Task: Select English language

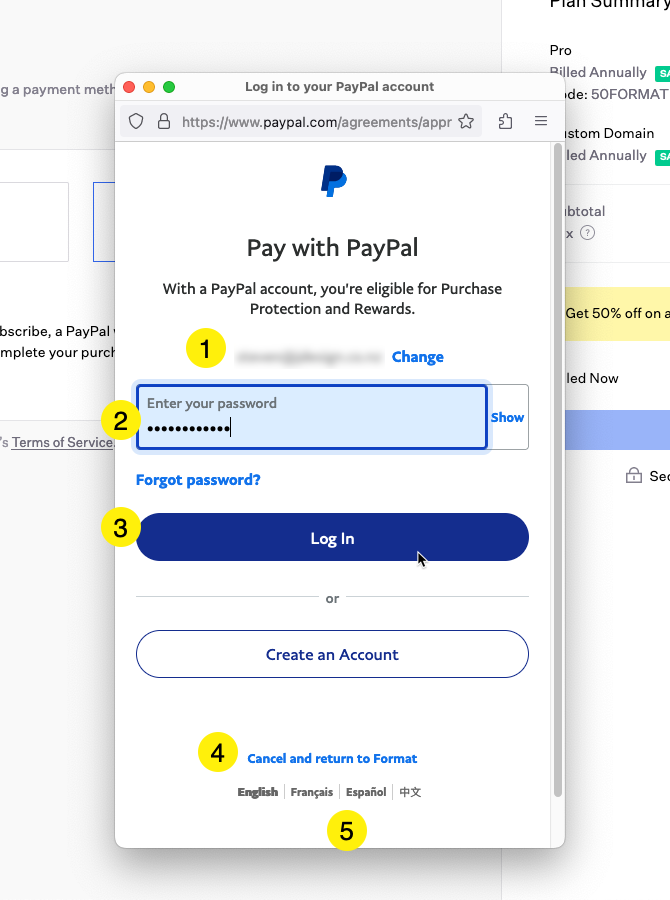Action: point(258,792)
